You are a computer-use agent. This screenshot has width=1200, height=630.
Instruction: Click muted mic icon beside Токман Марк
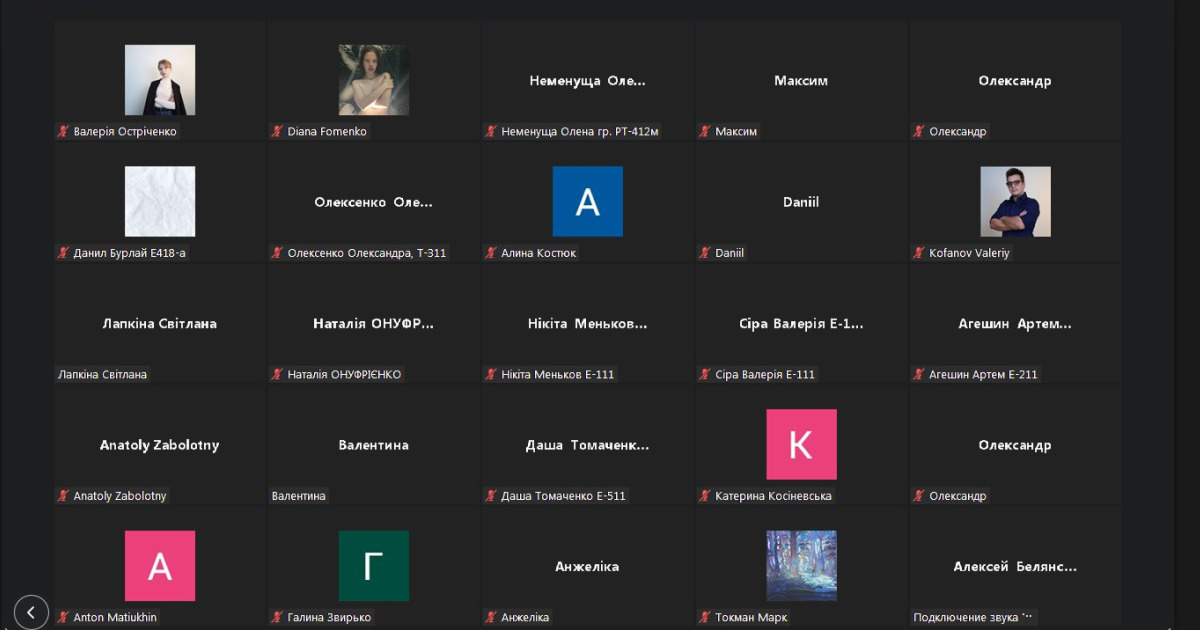click(705, 617)
